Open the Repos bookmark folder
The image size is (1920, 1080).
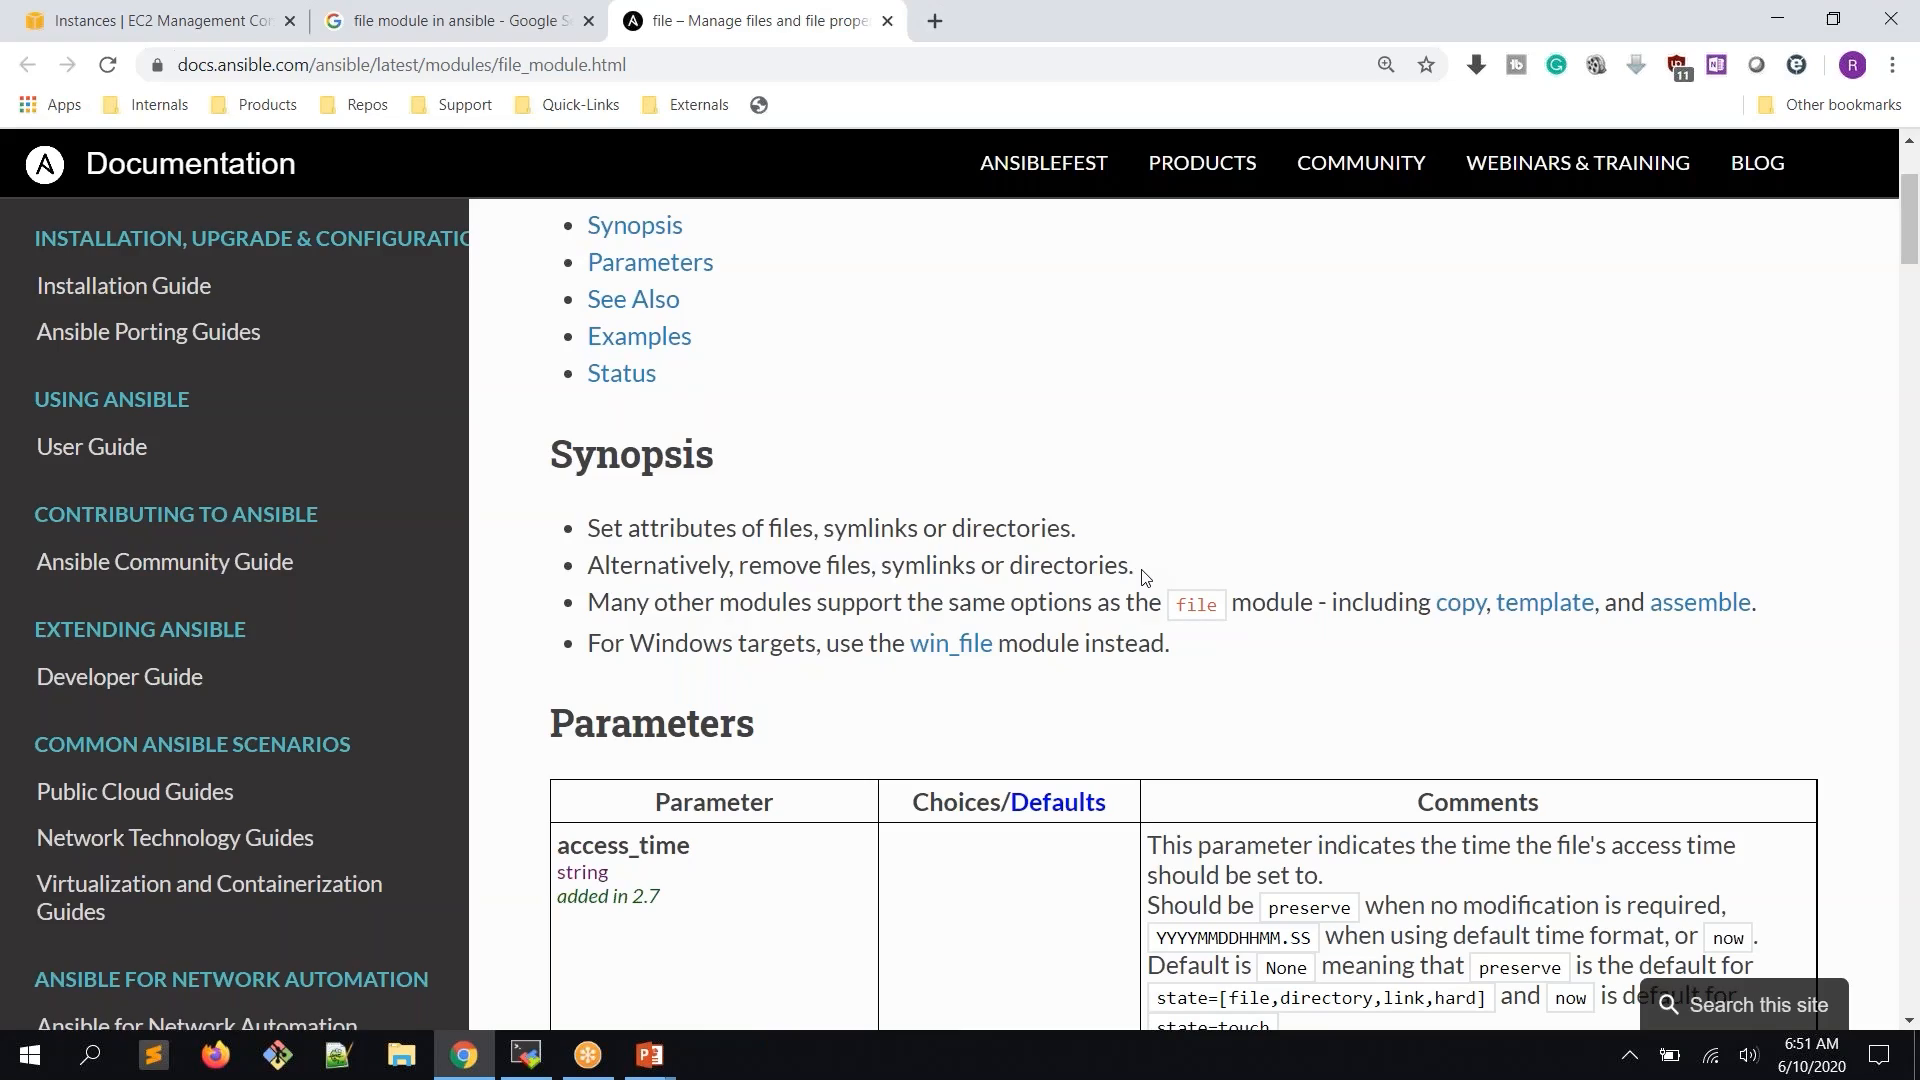(354, 105)
